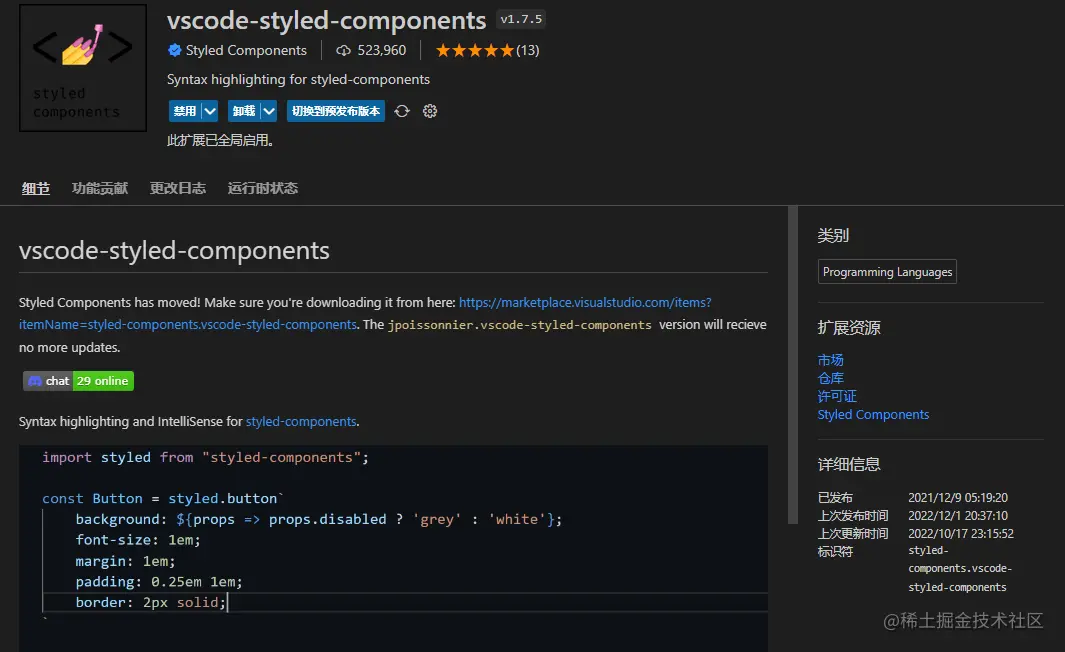Viewport: 1065px width, 652px height.
Task: Open the five-star rating reviews
Action: coord(475,50)
